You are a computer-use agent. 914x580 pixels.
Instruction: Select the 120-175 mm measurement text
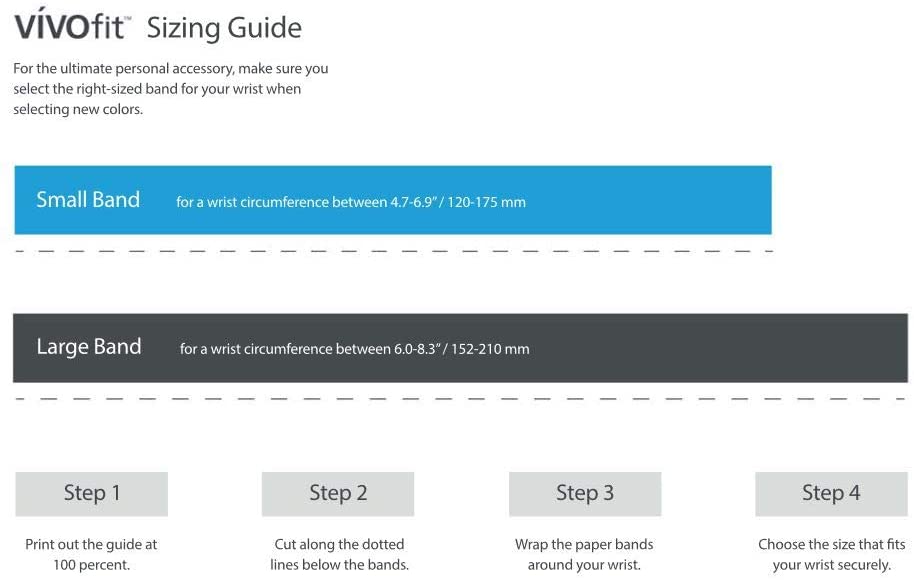coord(493,202)
